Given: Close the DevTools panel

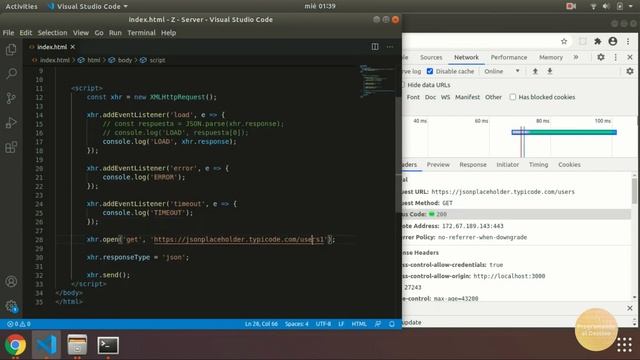Looking at the screenshot, I should point(630,57).
